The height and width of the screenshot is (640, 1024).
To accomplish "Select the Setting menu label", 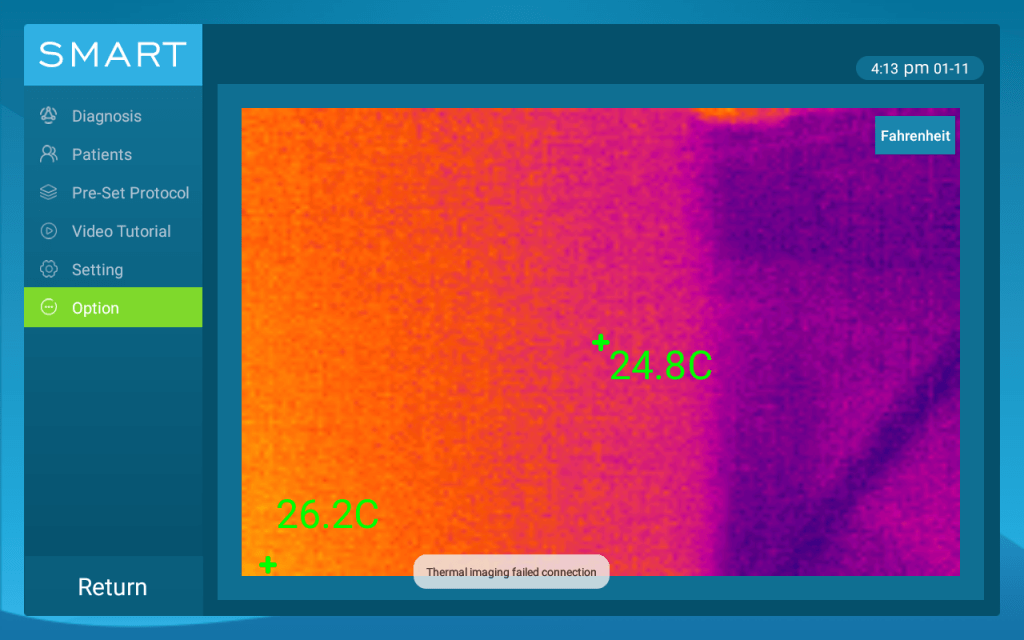I will pyautogui.click(x=97, y=270).
